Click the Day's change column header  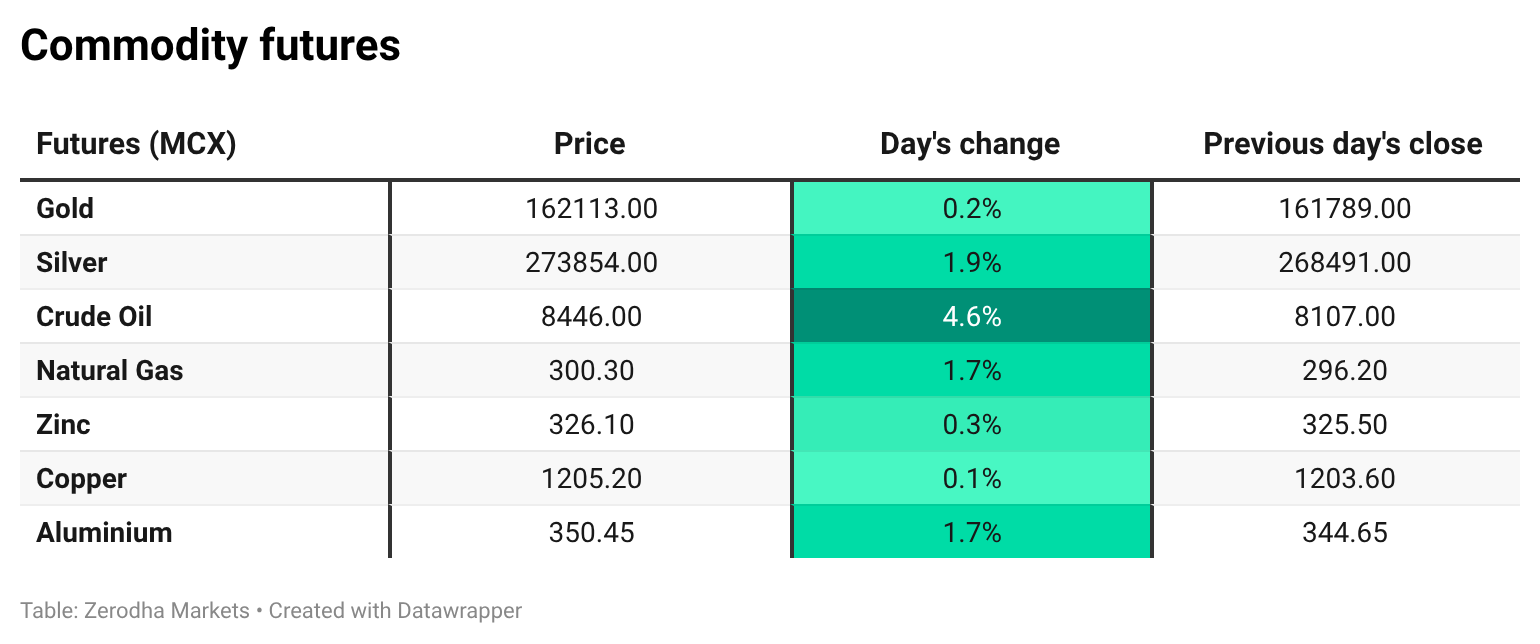[x=969, y=144]
